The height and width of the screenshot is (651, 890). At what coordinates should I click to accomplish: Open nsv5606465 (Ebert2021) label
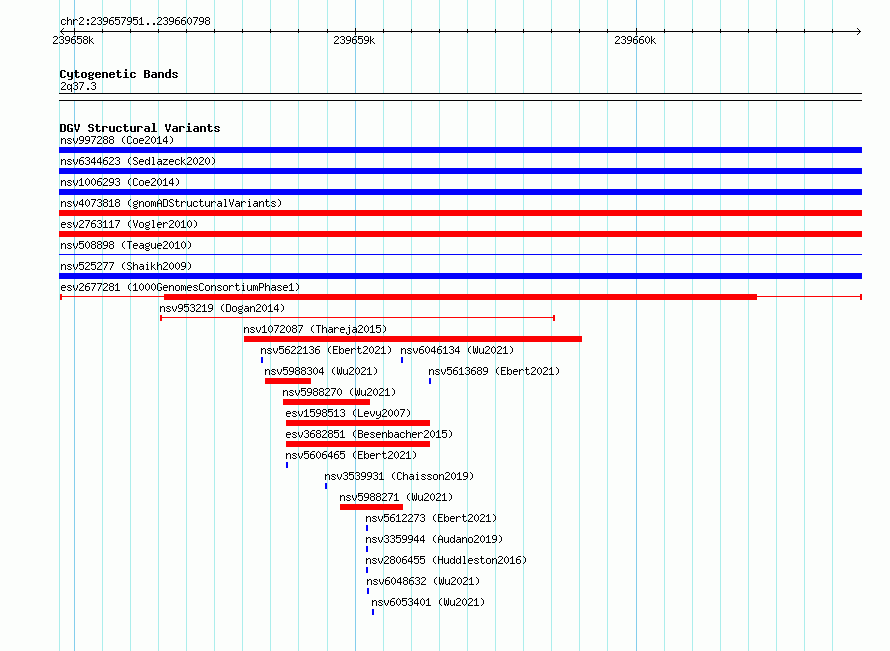tap(351, 455)
